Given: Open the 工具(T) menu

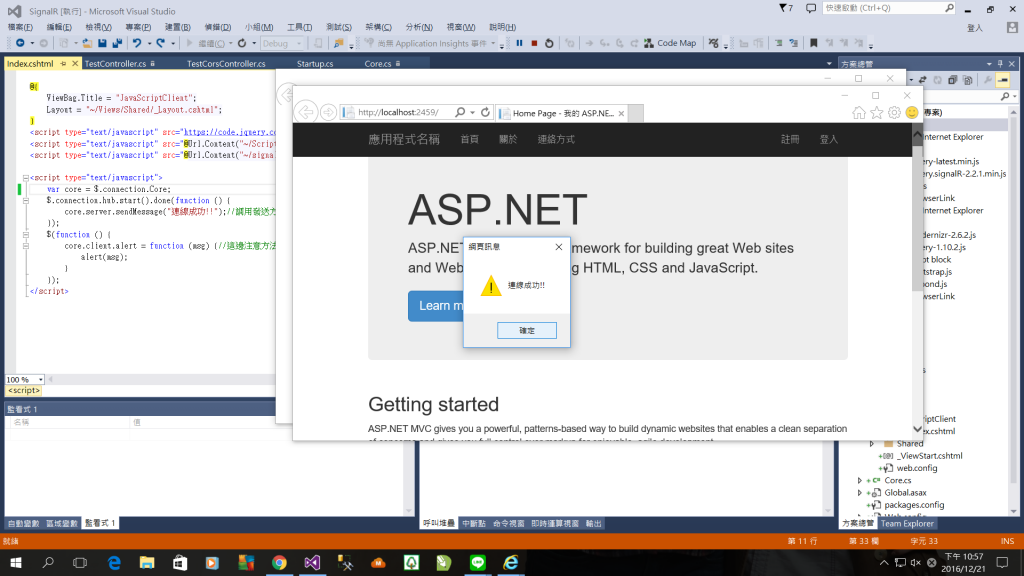Looking at the screenshot, I should (299, 27).
